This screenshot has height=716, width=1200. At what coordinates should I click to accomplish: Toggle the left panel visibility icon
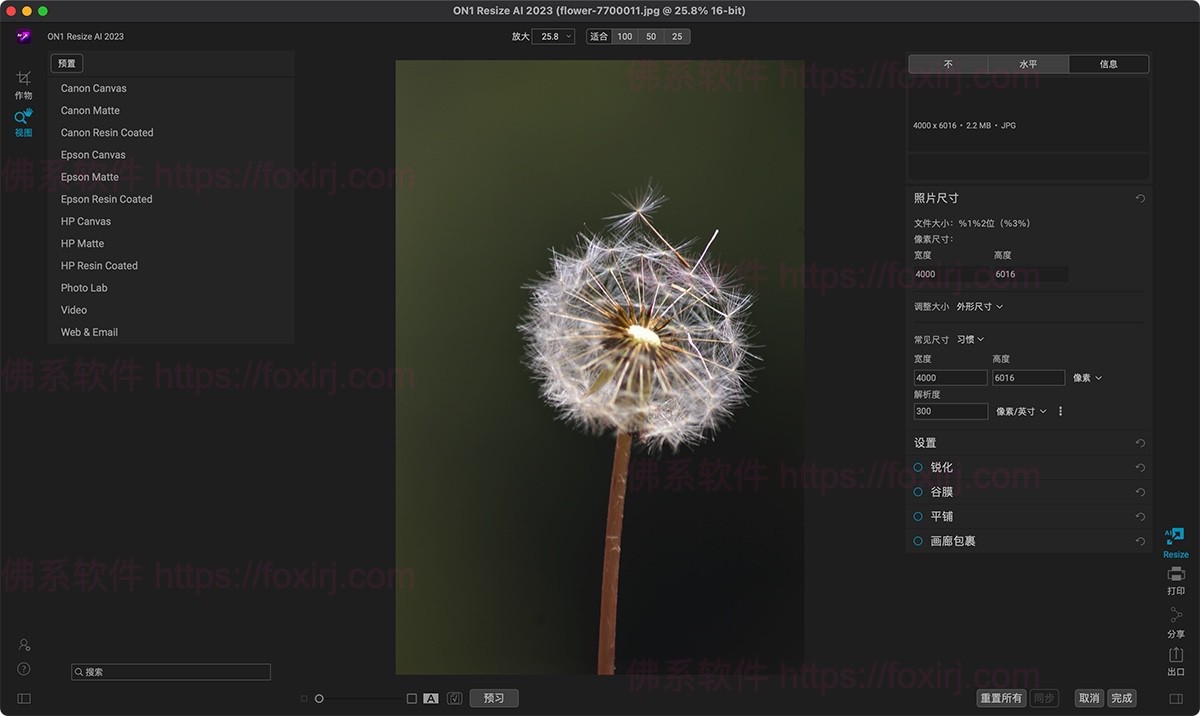[24, 698]
